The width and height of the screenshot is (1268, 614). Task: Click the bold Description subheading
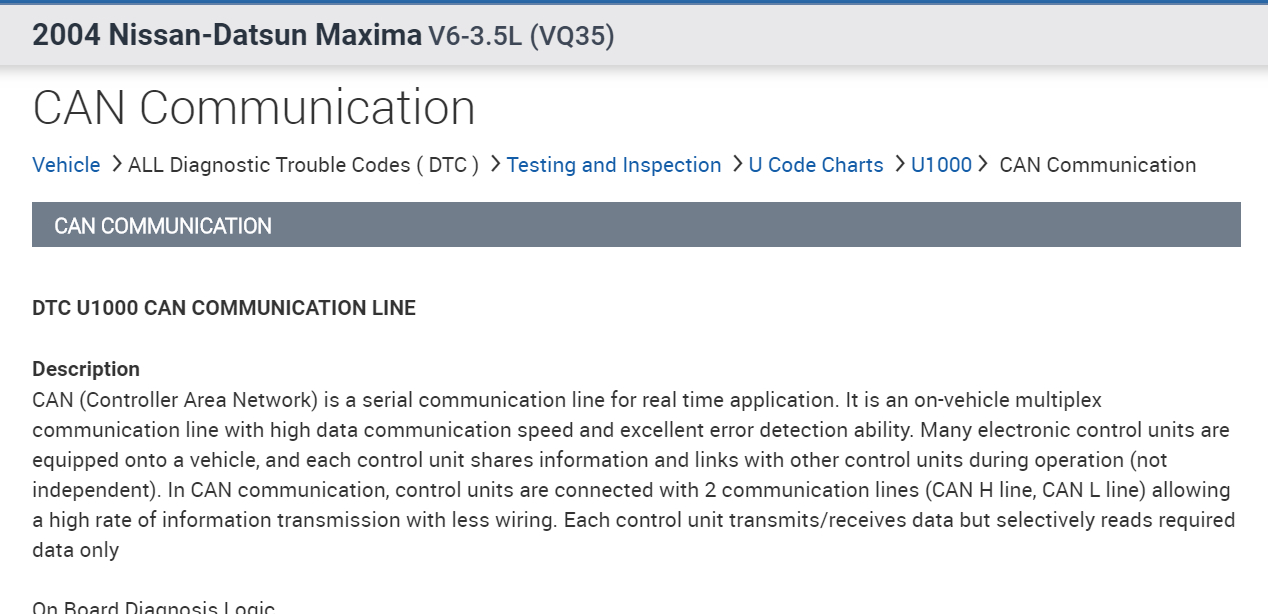click(86, 369)
